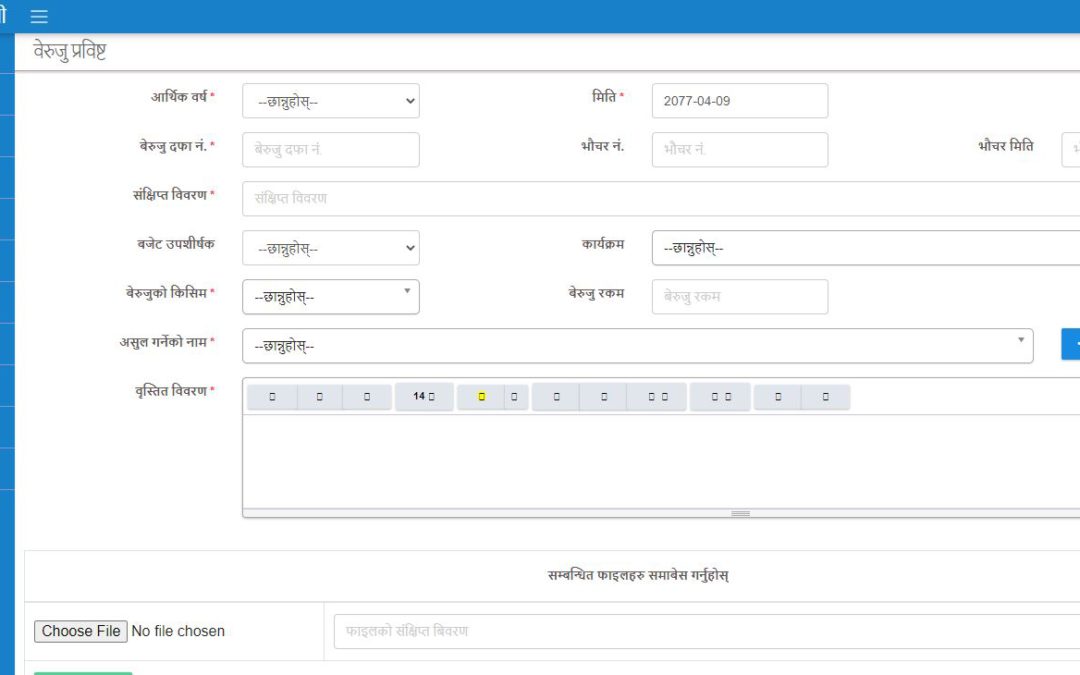
Task: Click the मिति date field showing 2077-04-09
Action: 738,100
